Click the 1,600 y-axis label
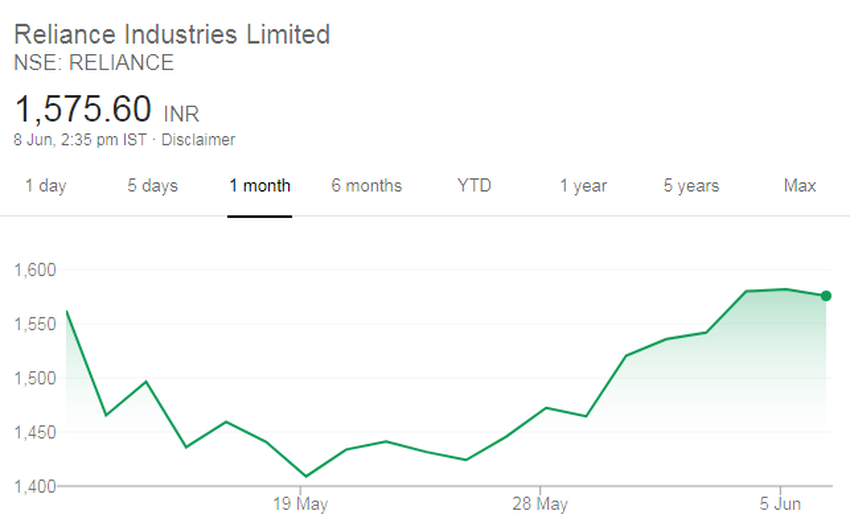 click(x=35, y=270)
